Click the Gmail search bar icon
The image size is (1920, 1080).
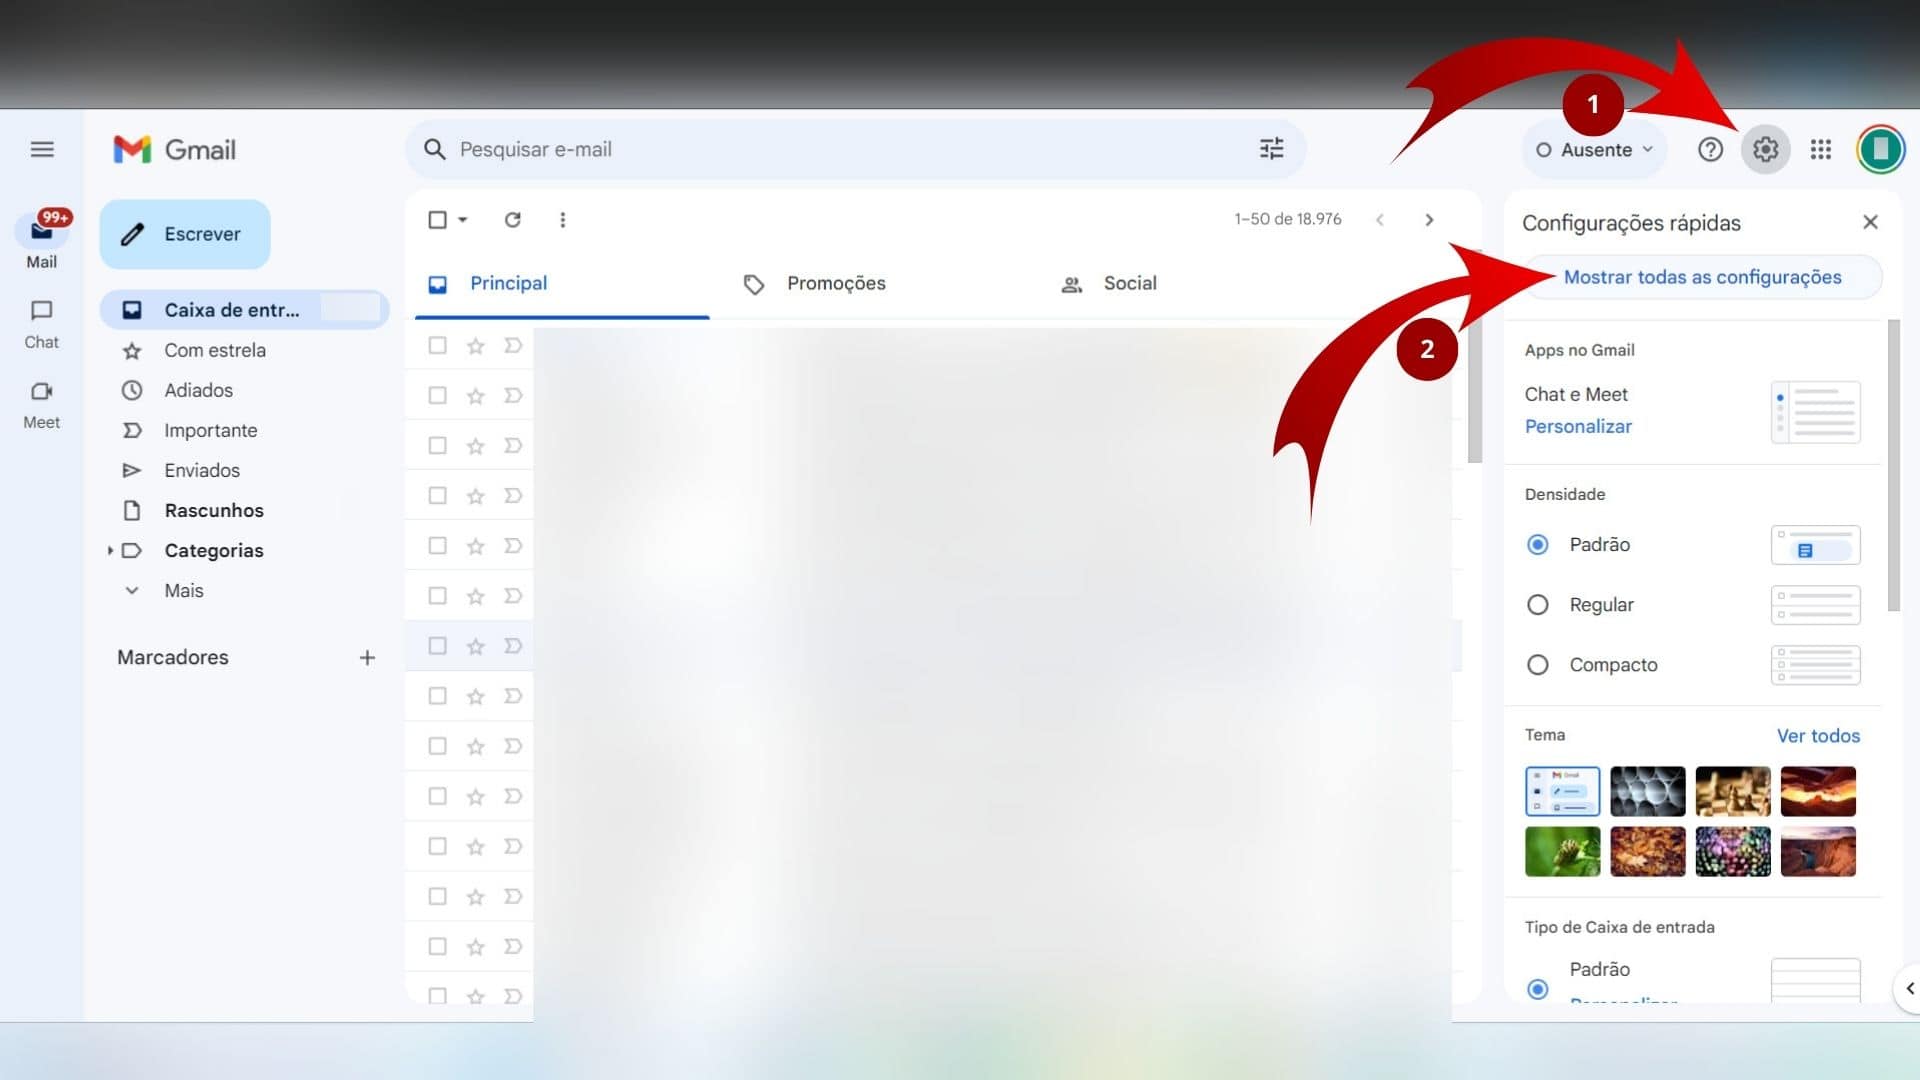pos(435,149)
